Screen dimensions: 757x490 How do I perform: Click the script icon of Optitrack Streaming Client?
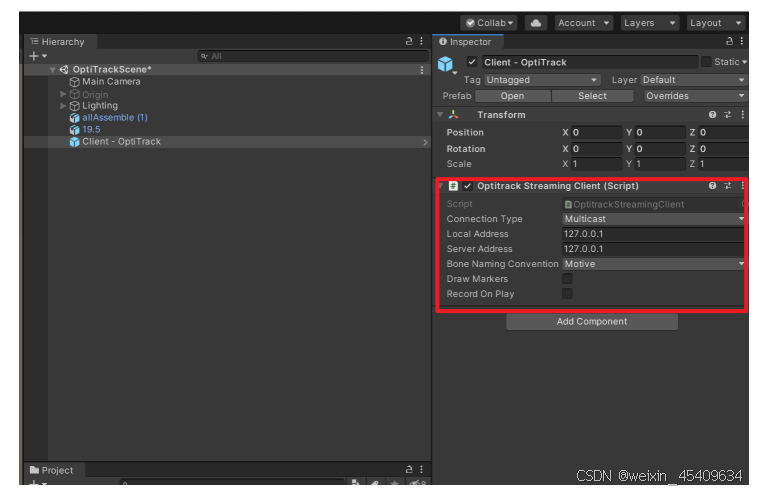[x=453, y=185]
